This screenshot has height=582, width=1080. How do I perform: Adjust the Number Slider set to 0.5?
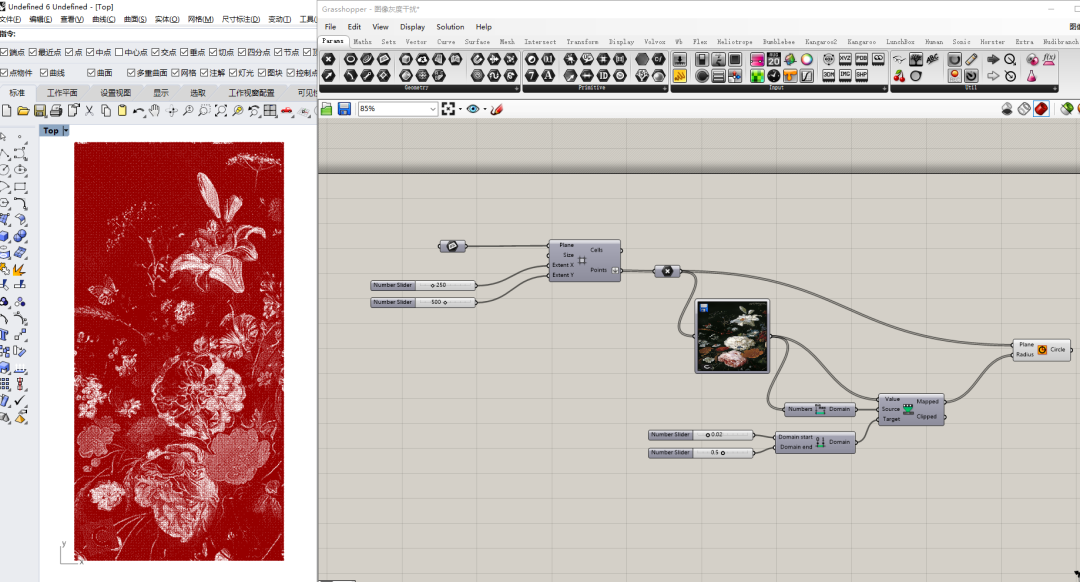[701, 453]
